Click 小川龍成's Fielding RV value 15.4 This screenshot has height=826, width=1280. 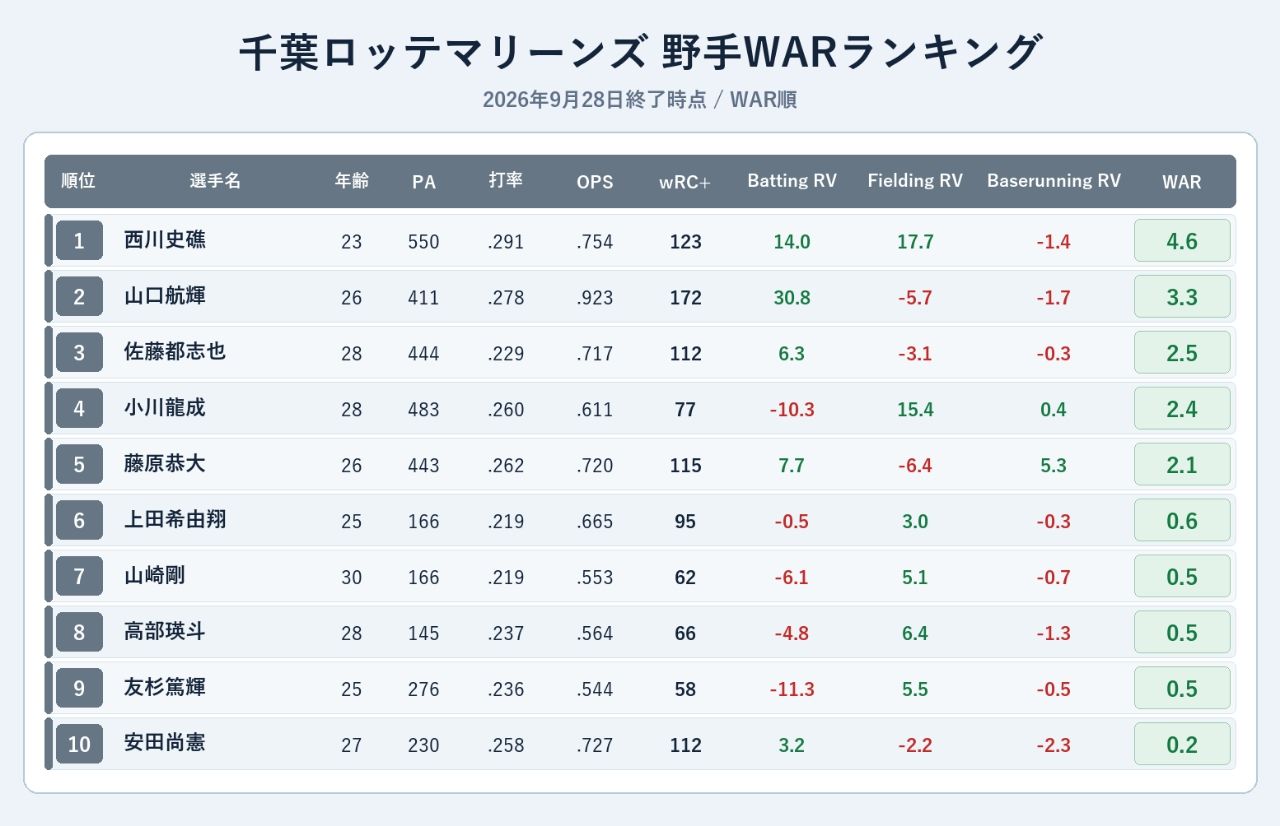915,410
